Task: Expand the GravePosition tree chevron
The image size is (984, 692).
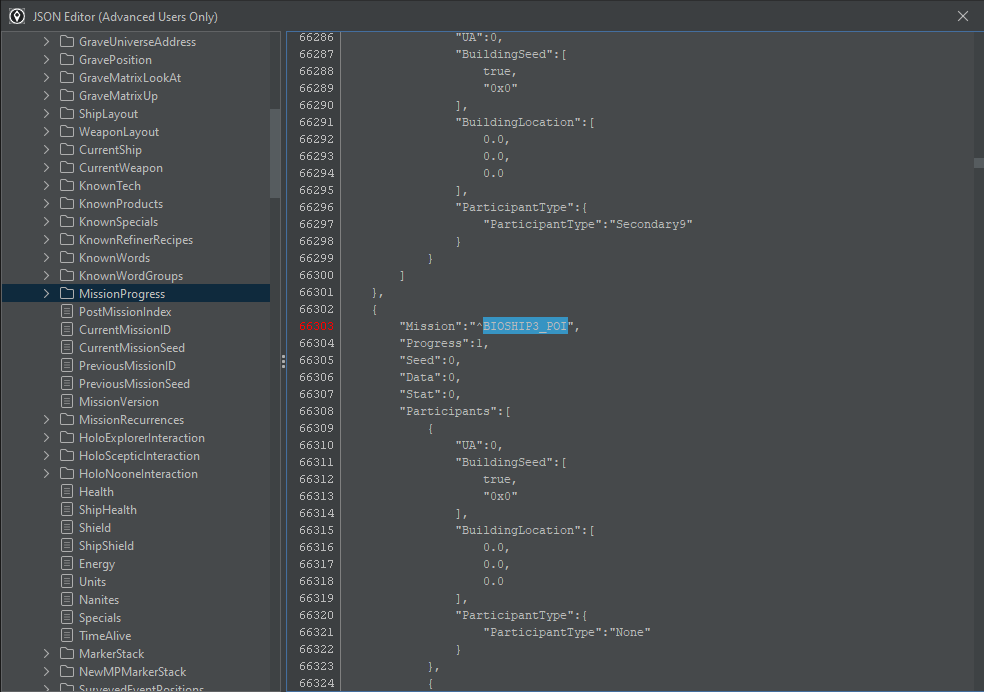Action: pyautogui.click(x=46, y=59)
